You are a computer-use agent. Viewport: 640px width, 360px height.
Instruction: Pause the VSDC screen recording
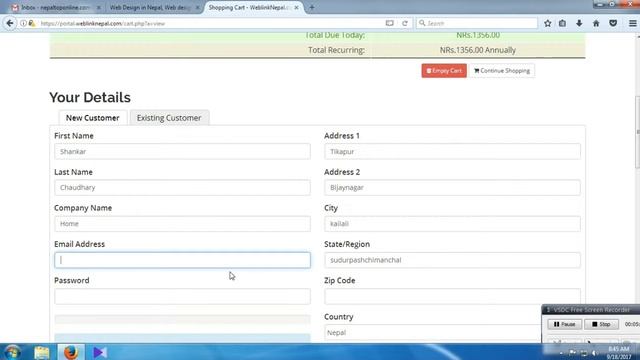tap(564, 324)
